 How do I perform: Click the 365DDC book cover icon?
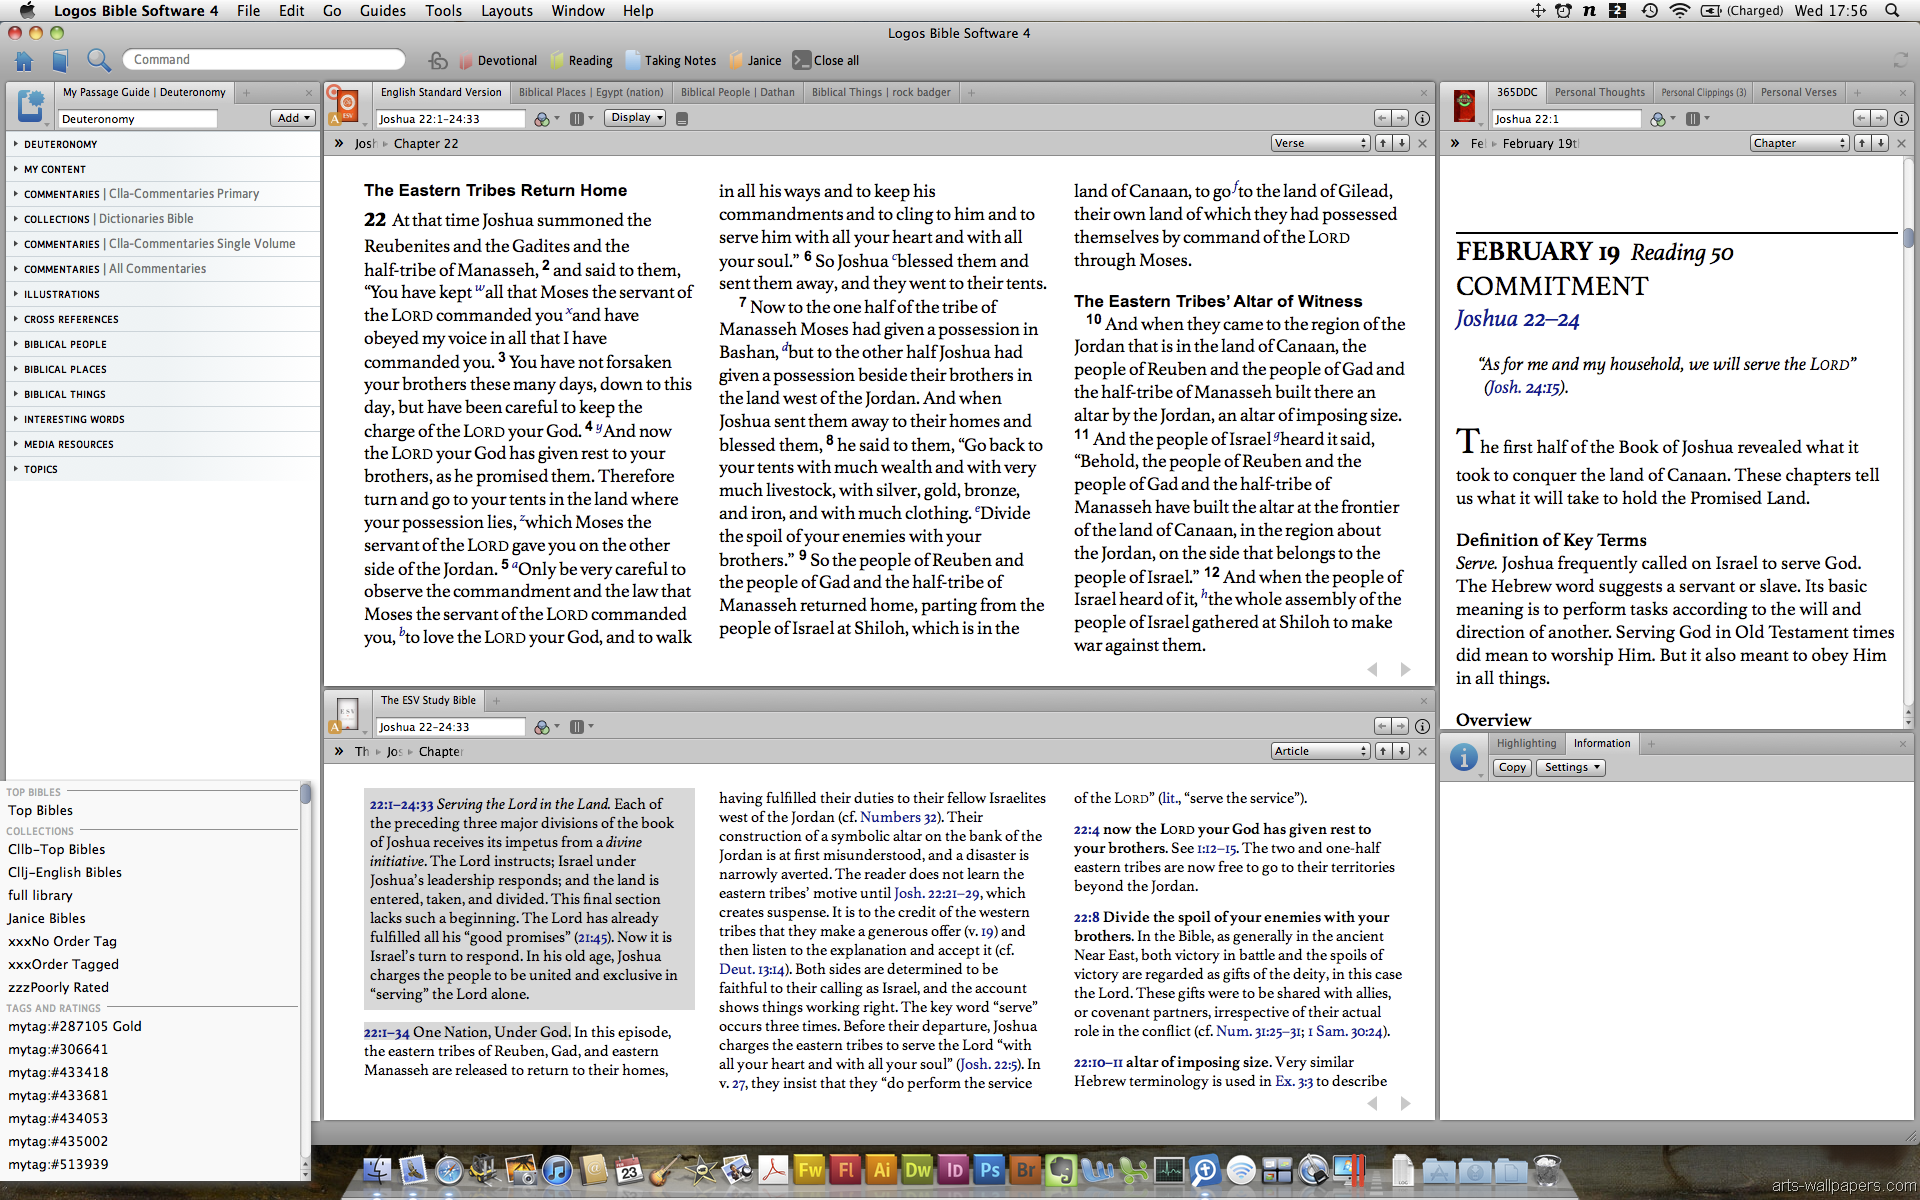point(1464,105)
